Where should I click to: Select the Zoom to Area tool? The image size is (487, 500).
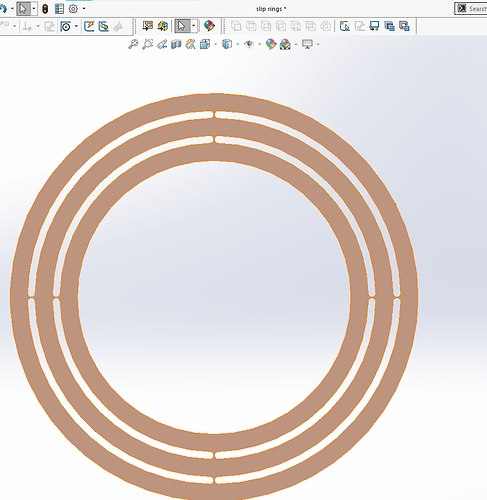point(147,44)
